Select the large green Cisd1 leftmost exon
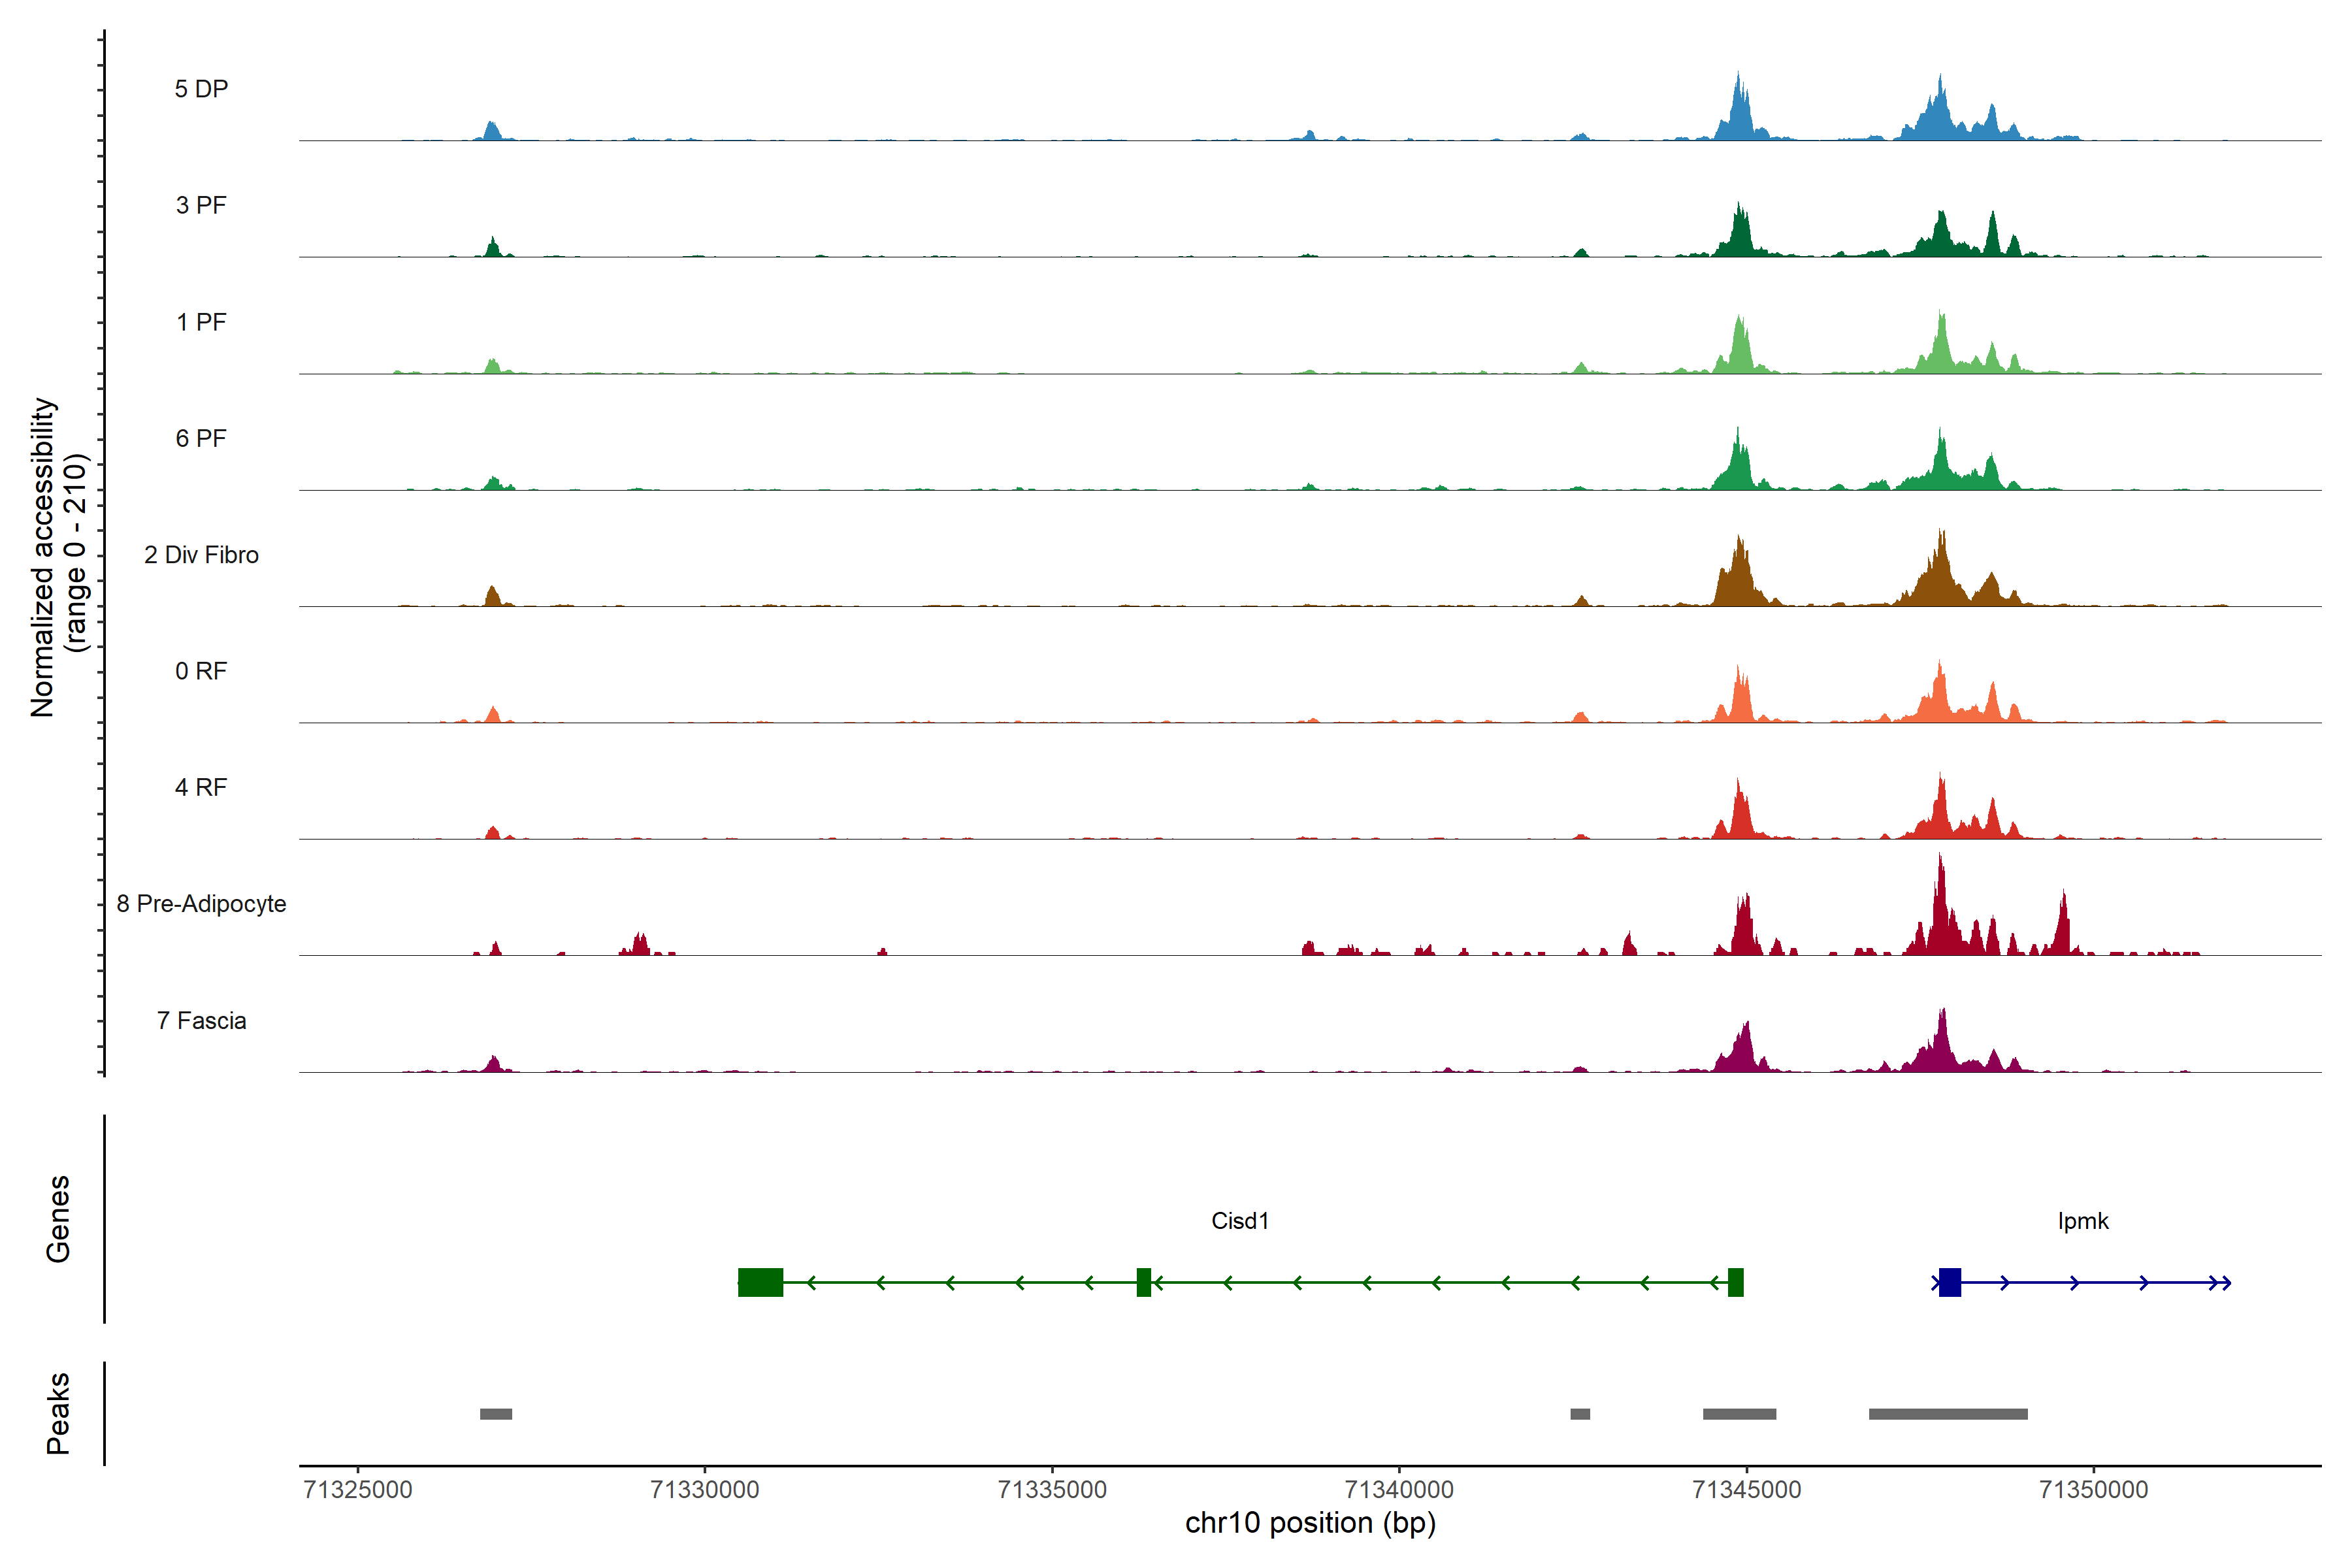The height and width of the screenshot is (1568, 2352). click(760, 1282)
